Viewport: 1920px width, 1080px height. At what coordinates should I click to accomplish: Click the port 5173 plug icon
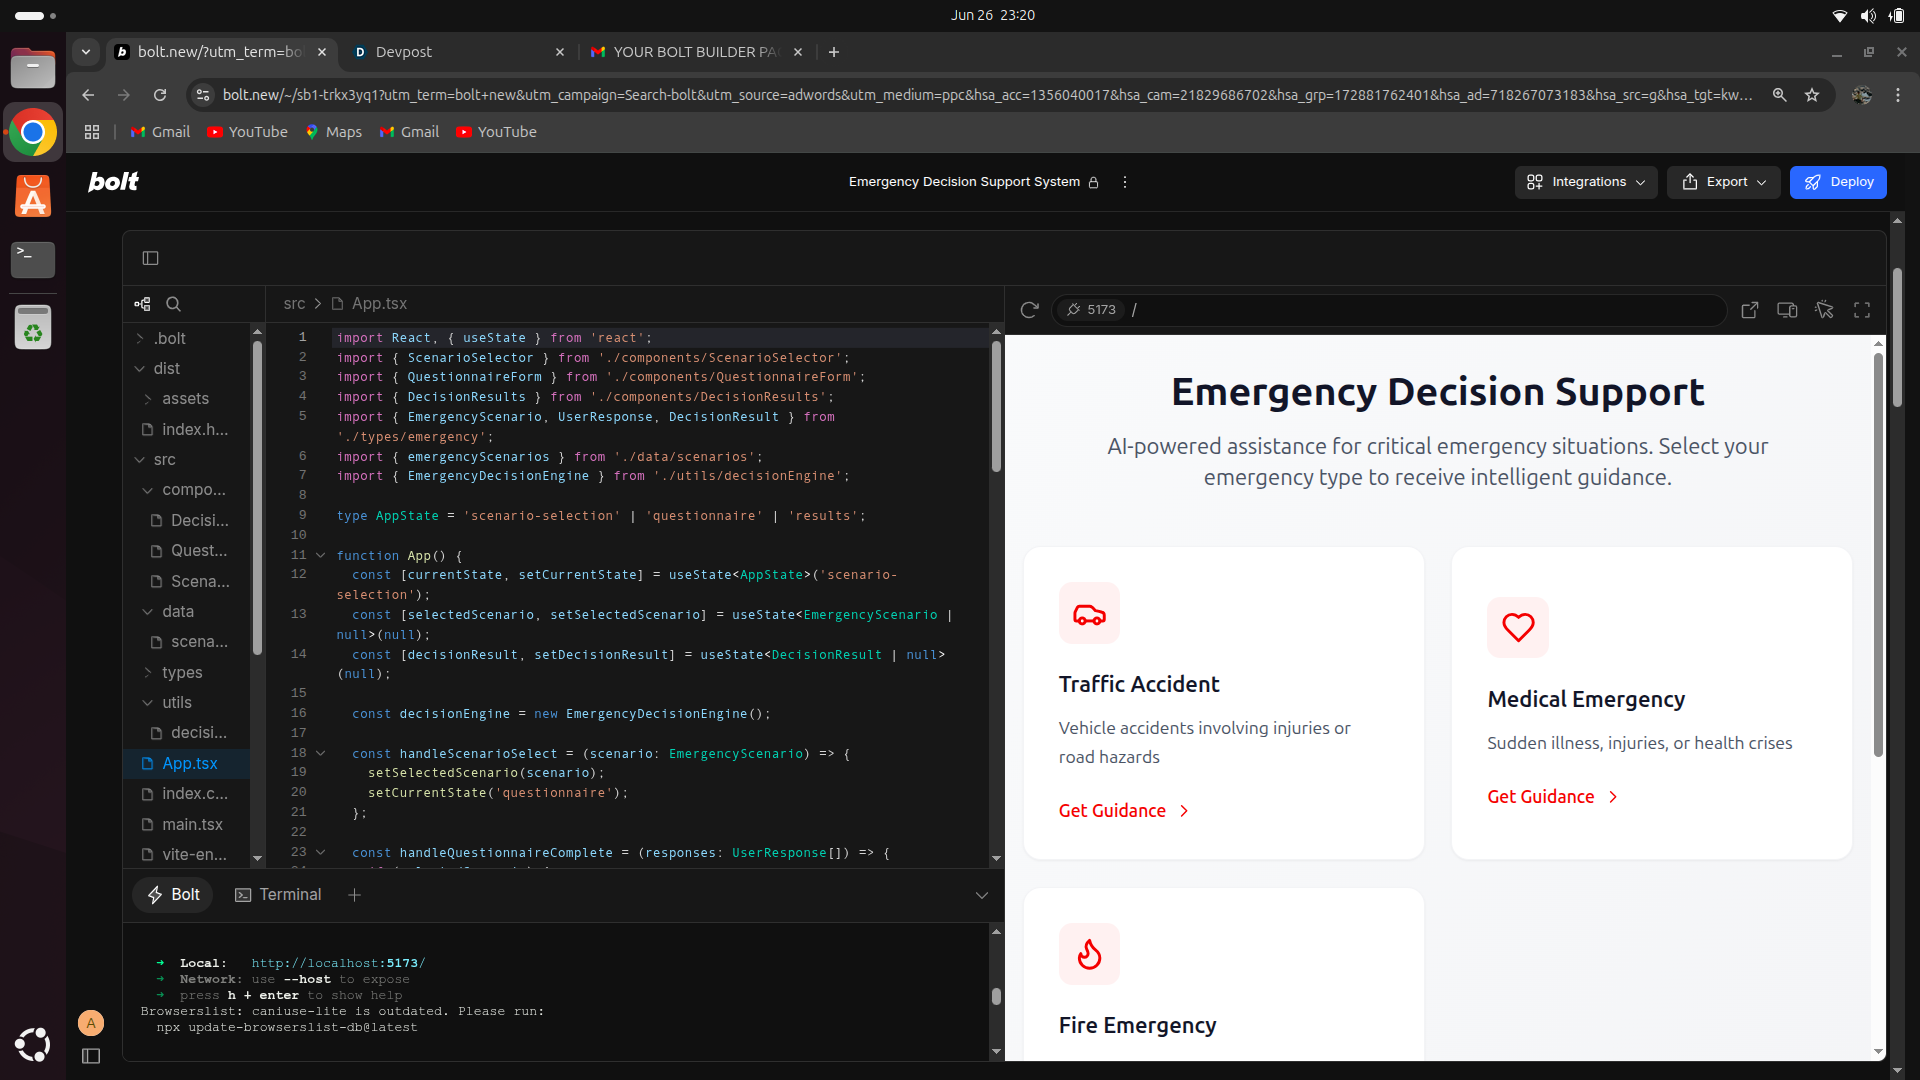tap(1074, 310)
